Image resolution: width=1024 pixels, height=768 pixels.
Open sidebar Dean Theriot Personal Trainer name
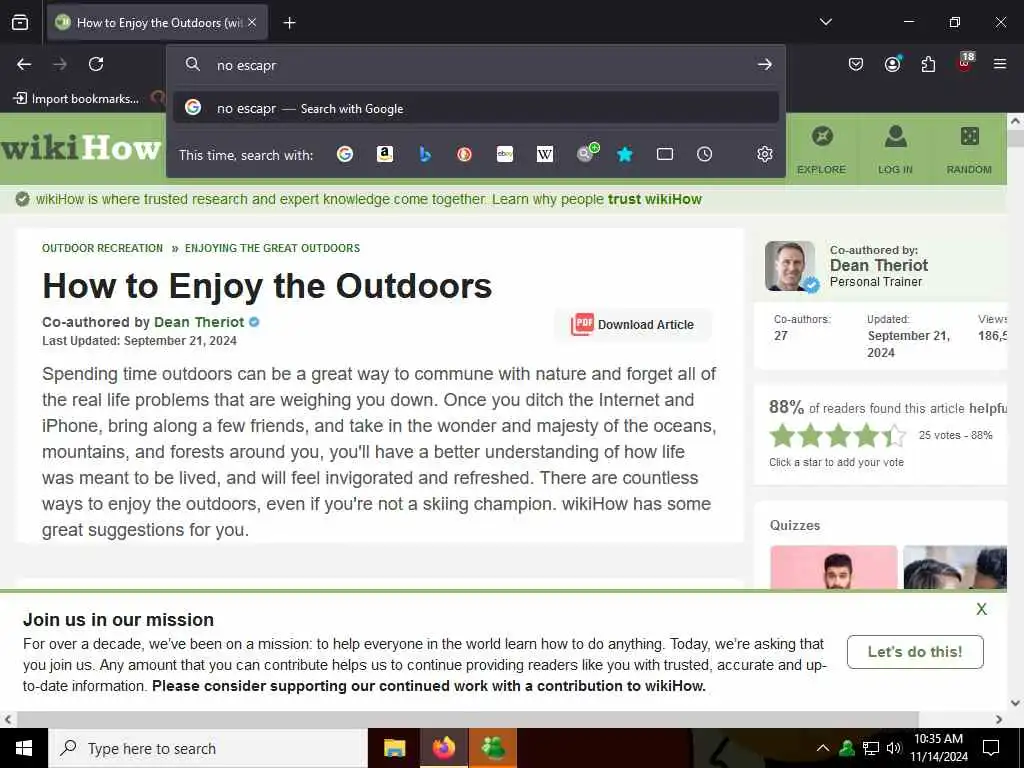(x=878, y=265)
